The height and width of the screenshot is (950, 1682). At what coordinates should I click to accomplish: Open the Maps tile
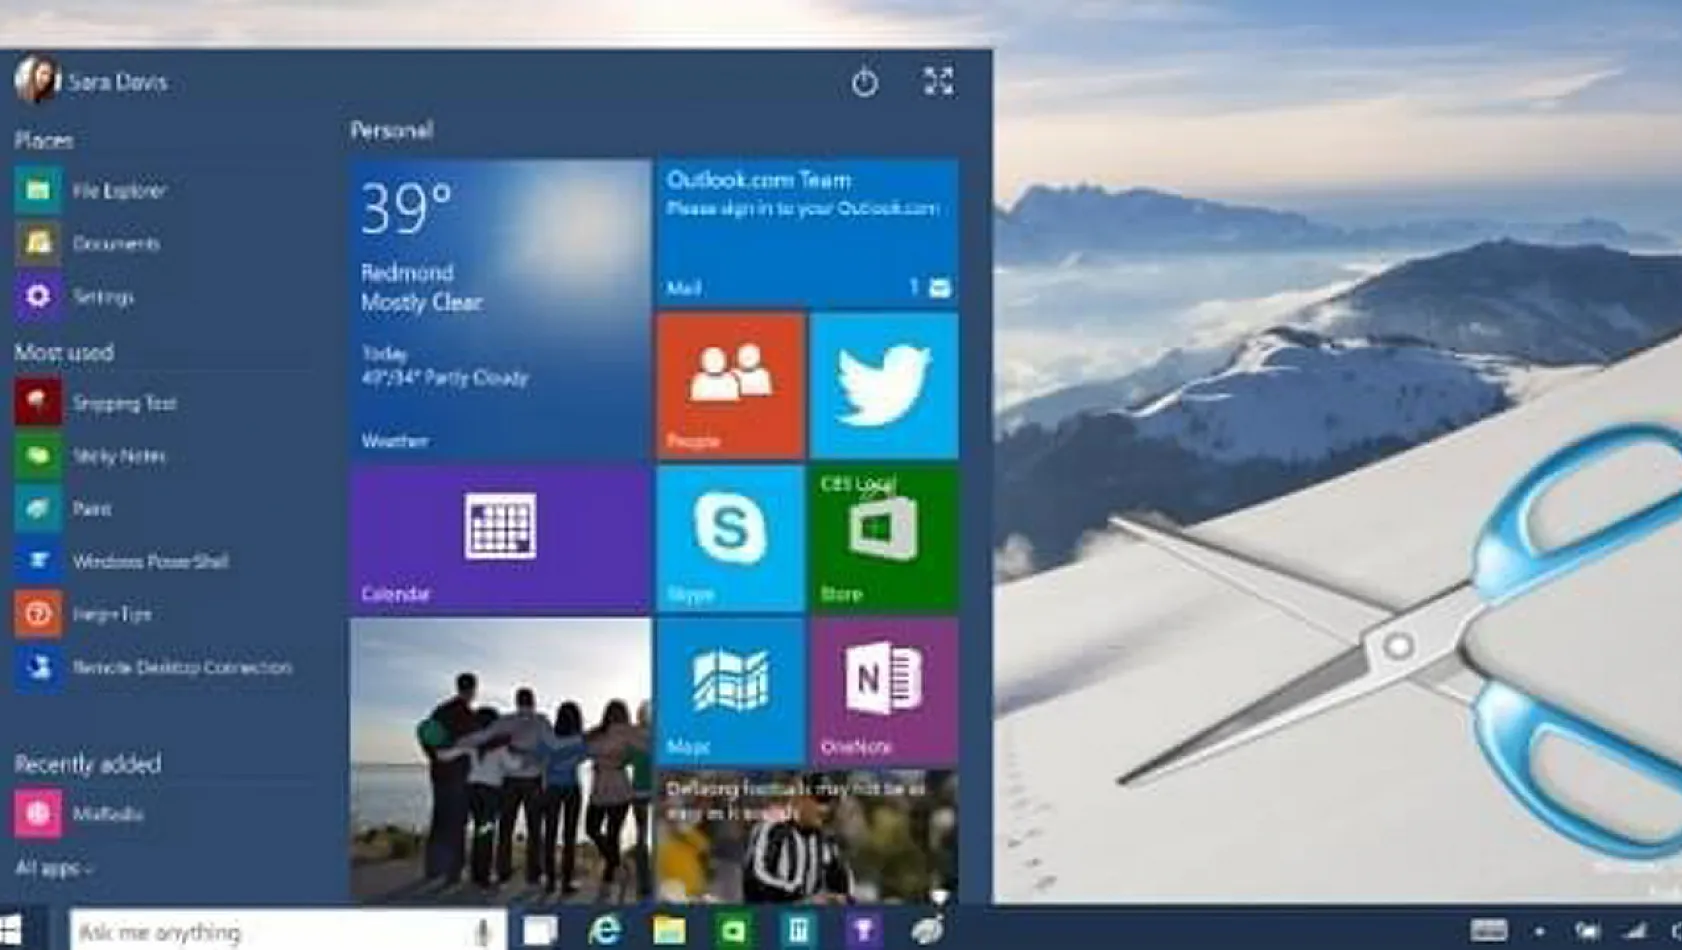pyautogui.click(x=731, y=692)
